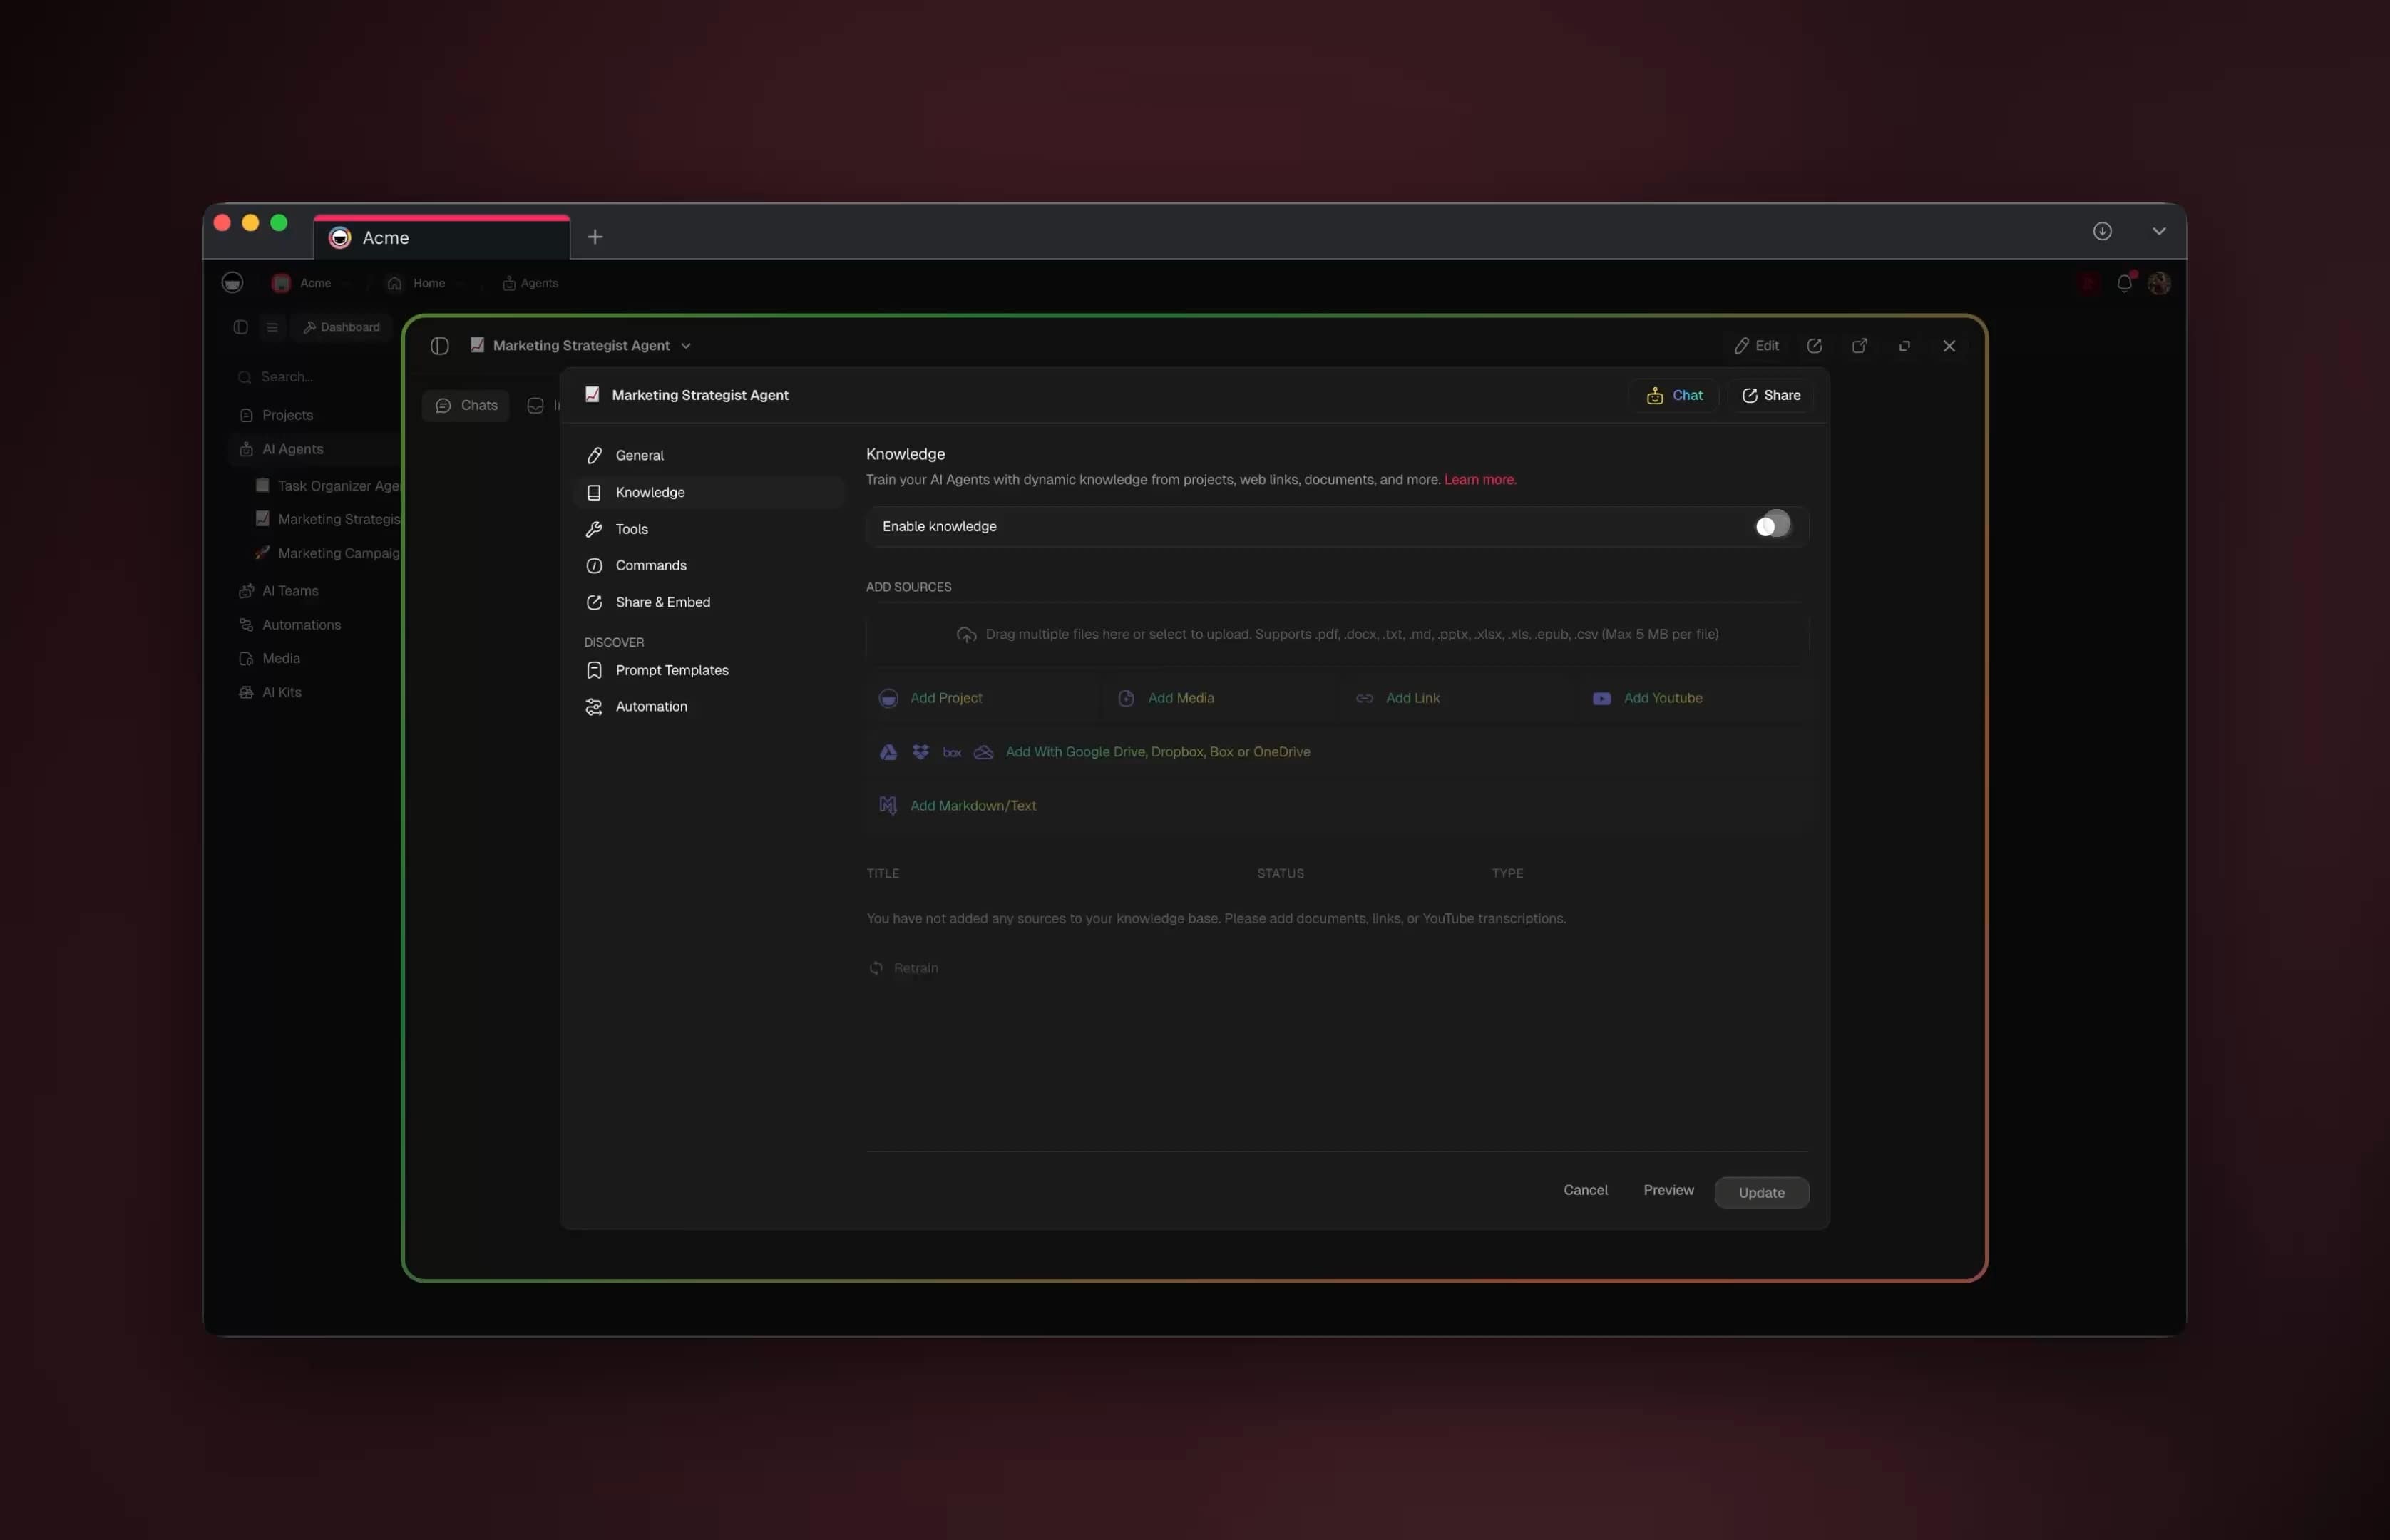Click the file upload drop area

1336,634
